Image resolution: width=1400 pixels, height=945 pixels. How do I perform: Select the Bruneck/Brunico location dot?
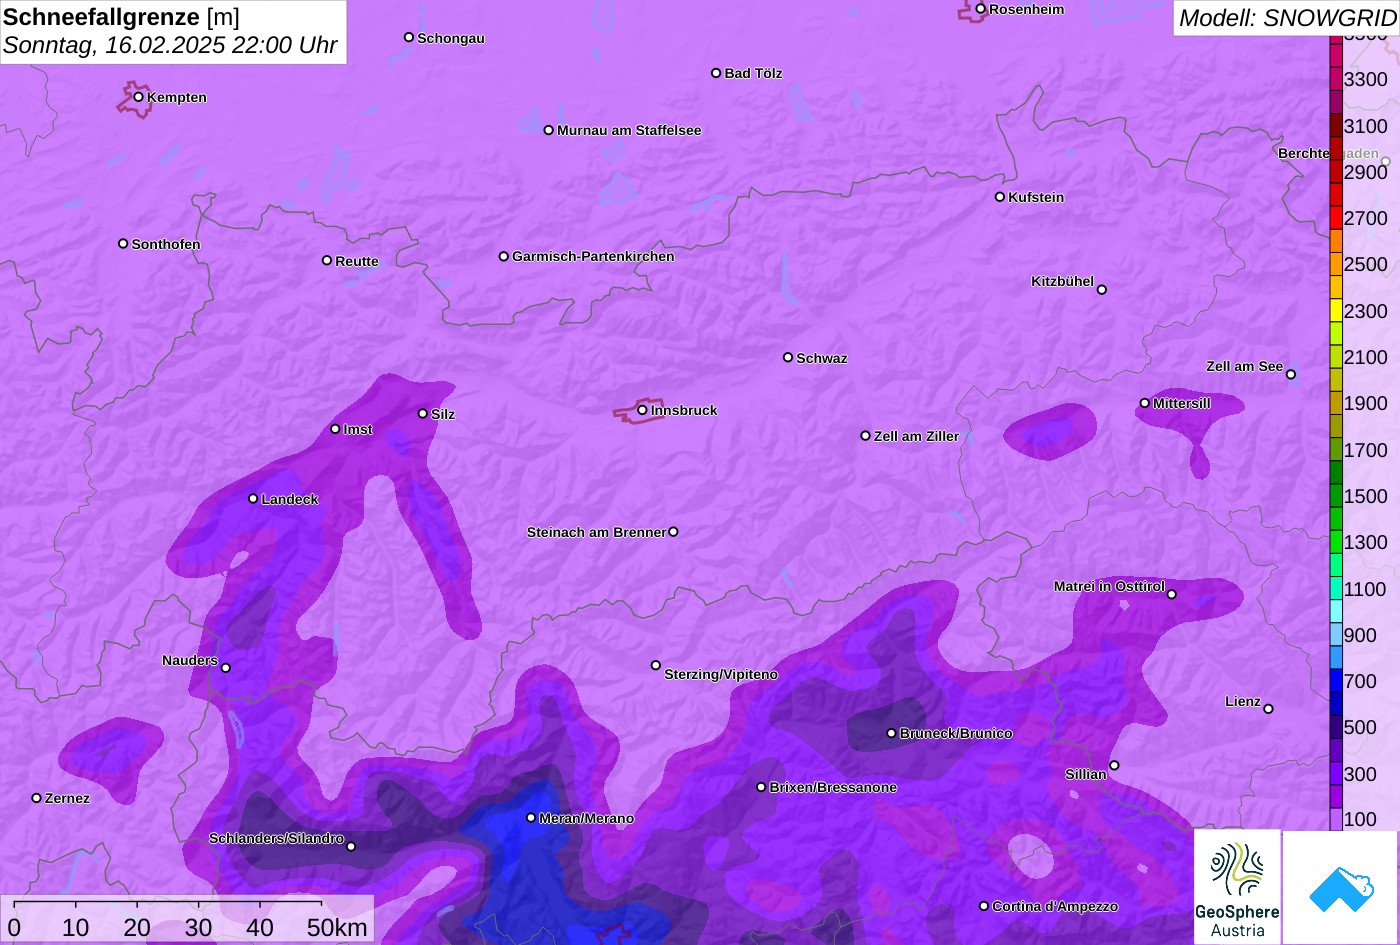click(x=892, y=733)
